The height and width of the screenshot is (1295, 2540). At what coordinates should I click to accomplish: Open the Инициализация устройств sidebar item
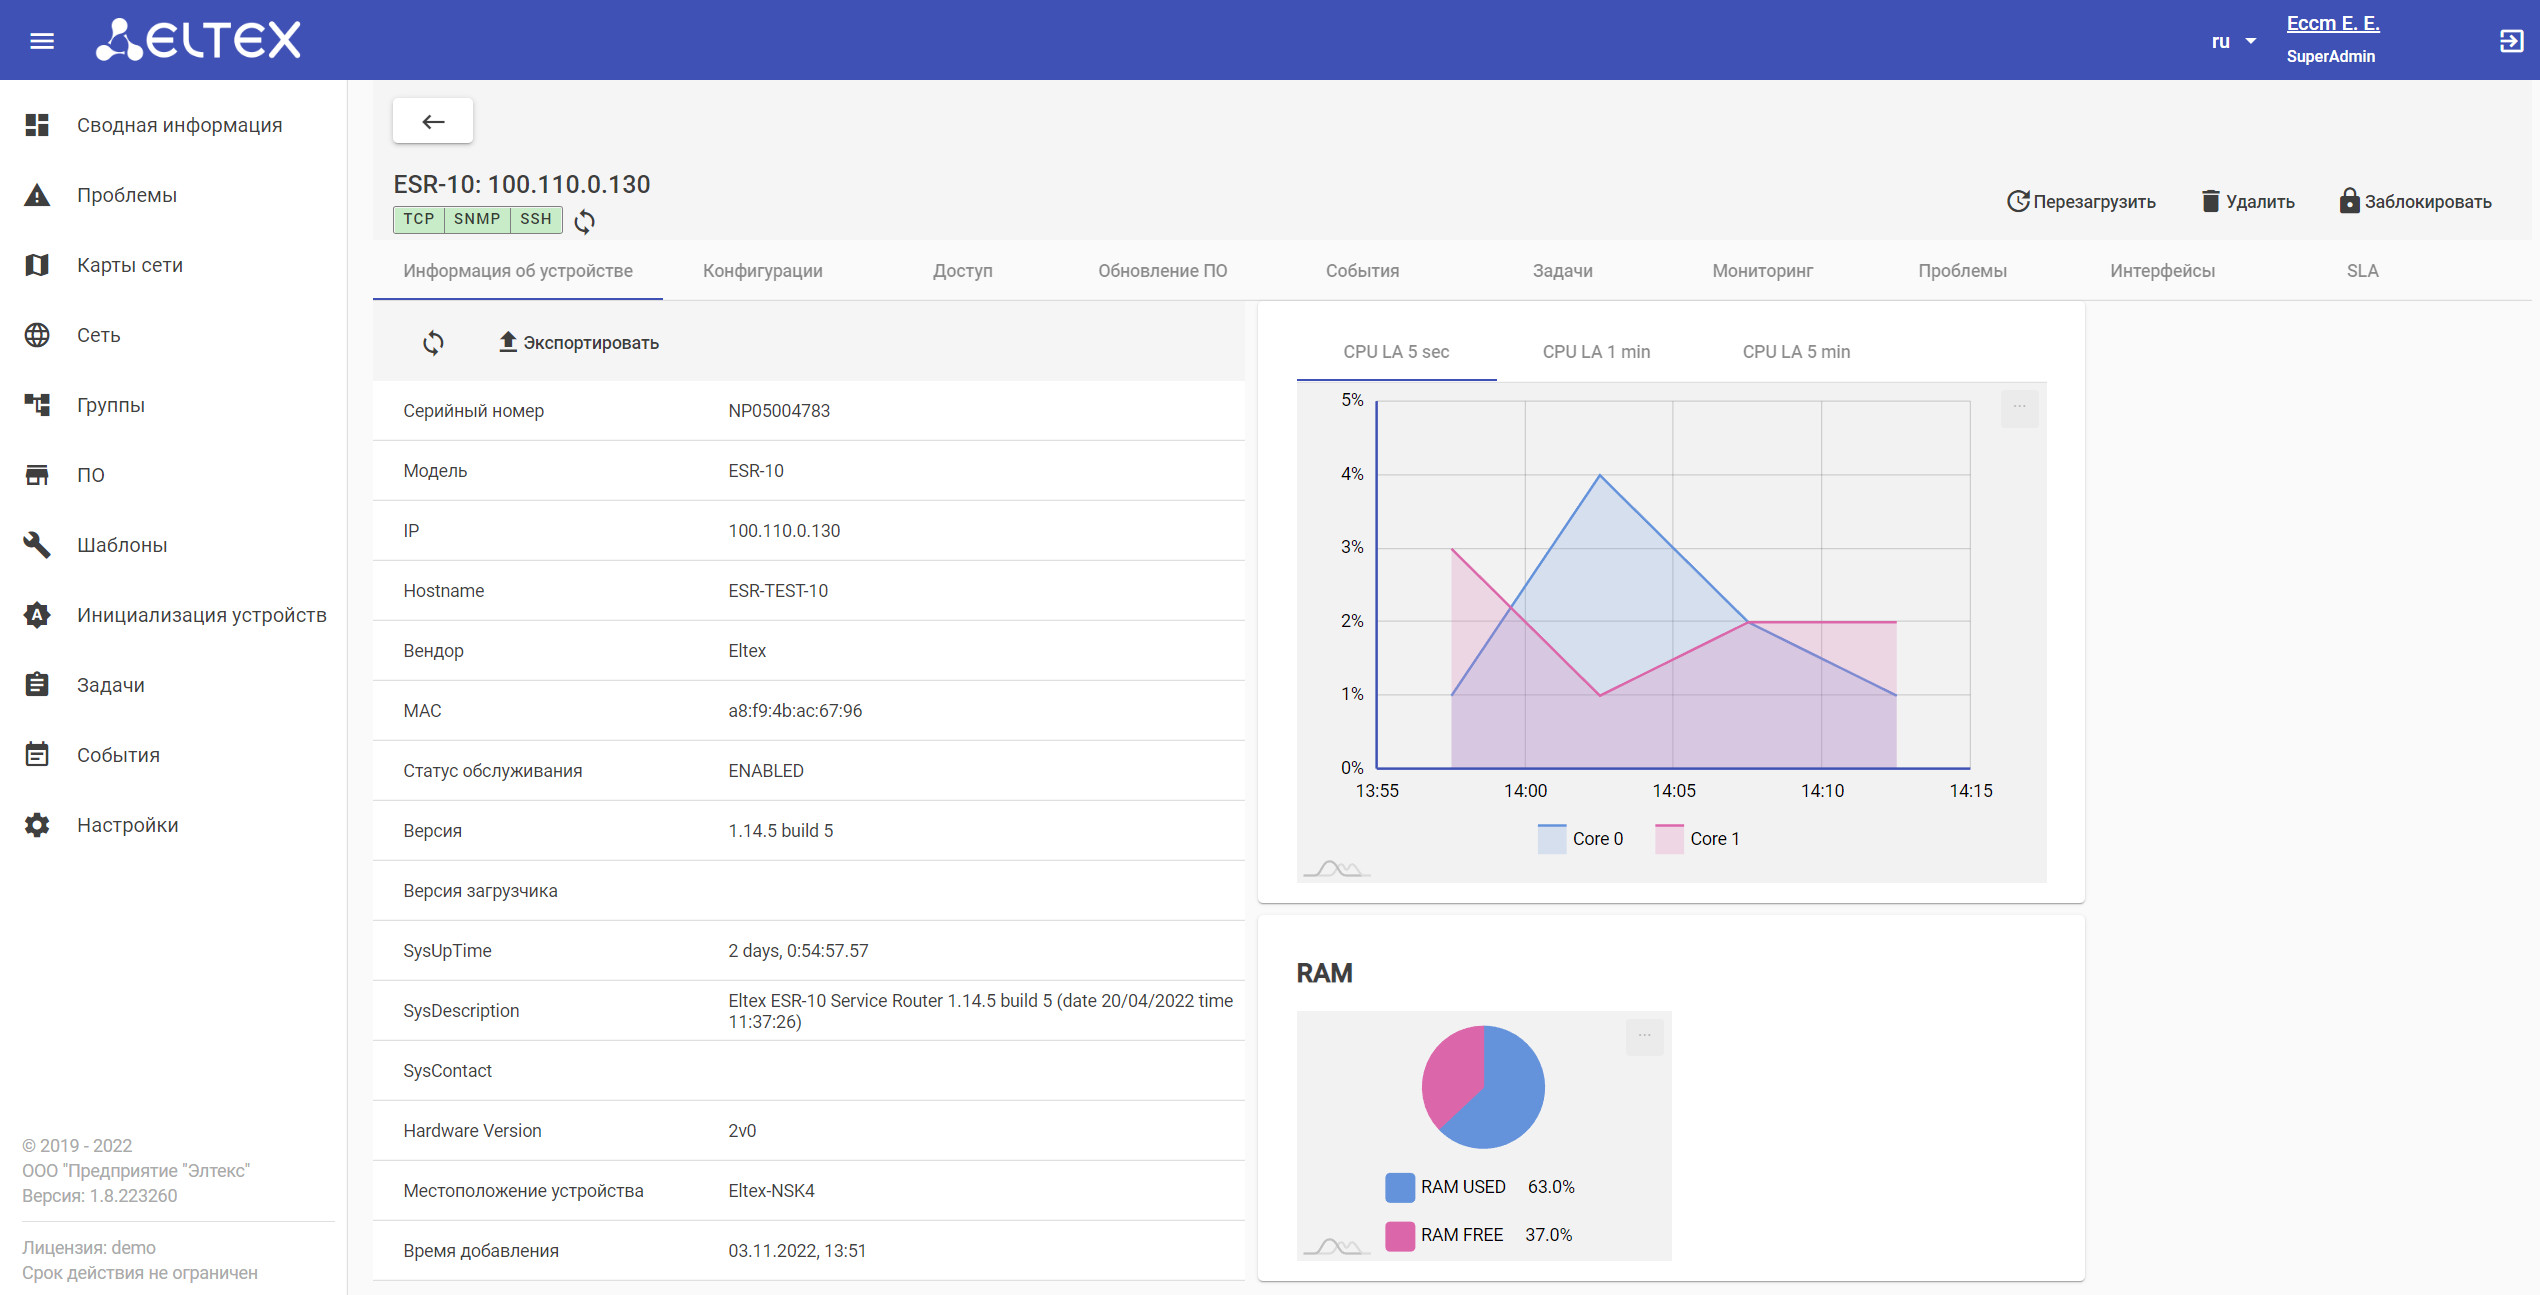pos(201,615)
